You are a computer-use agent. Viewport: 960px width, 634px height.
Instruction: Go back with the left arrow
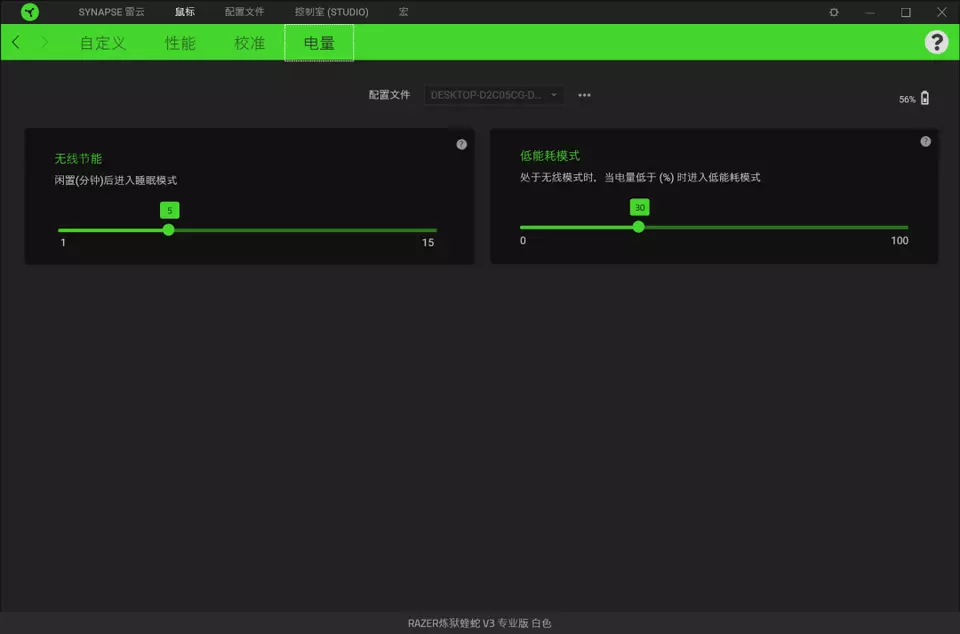point(16,42)
